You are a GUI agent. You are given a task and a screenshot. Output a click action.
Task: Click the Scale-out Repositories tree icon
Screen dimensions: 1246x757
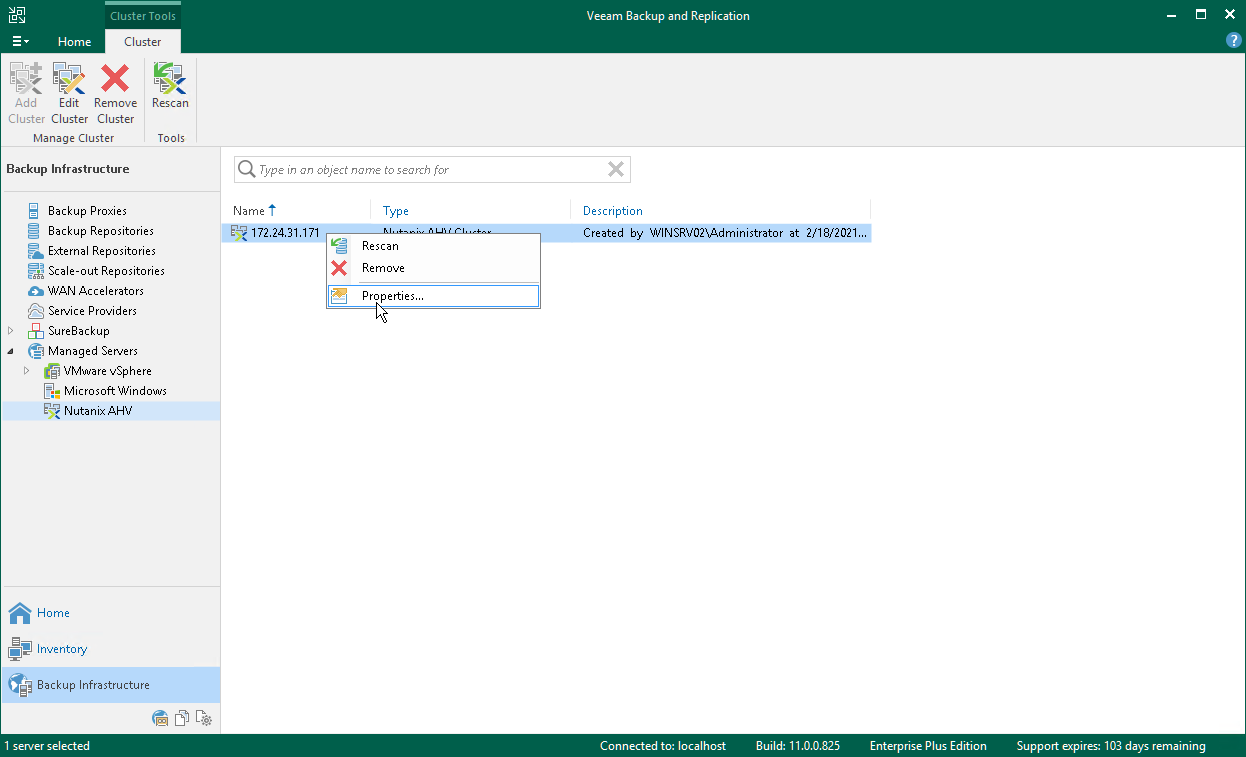tap(36, 271)
